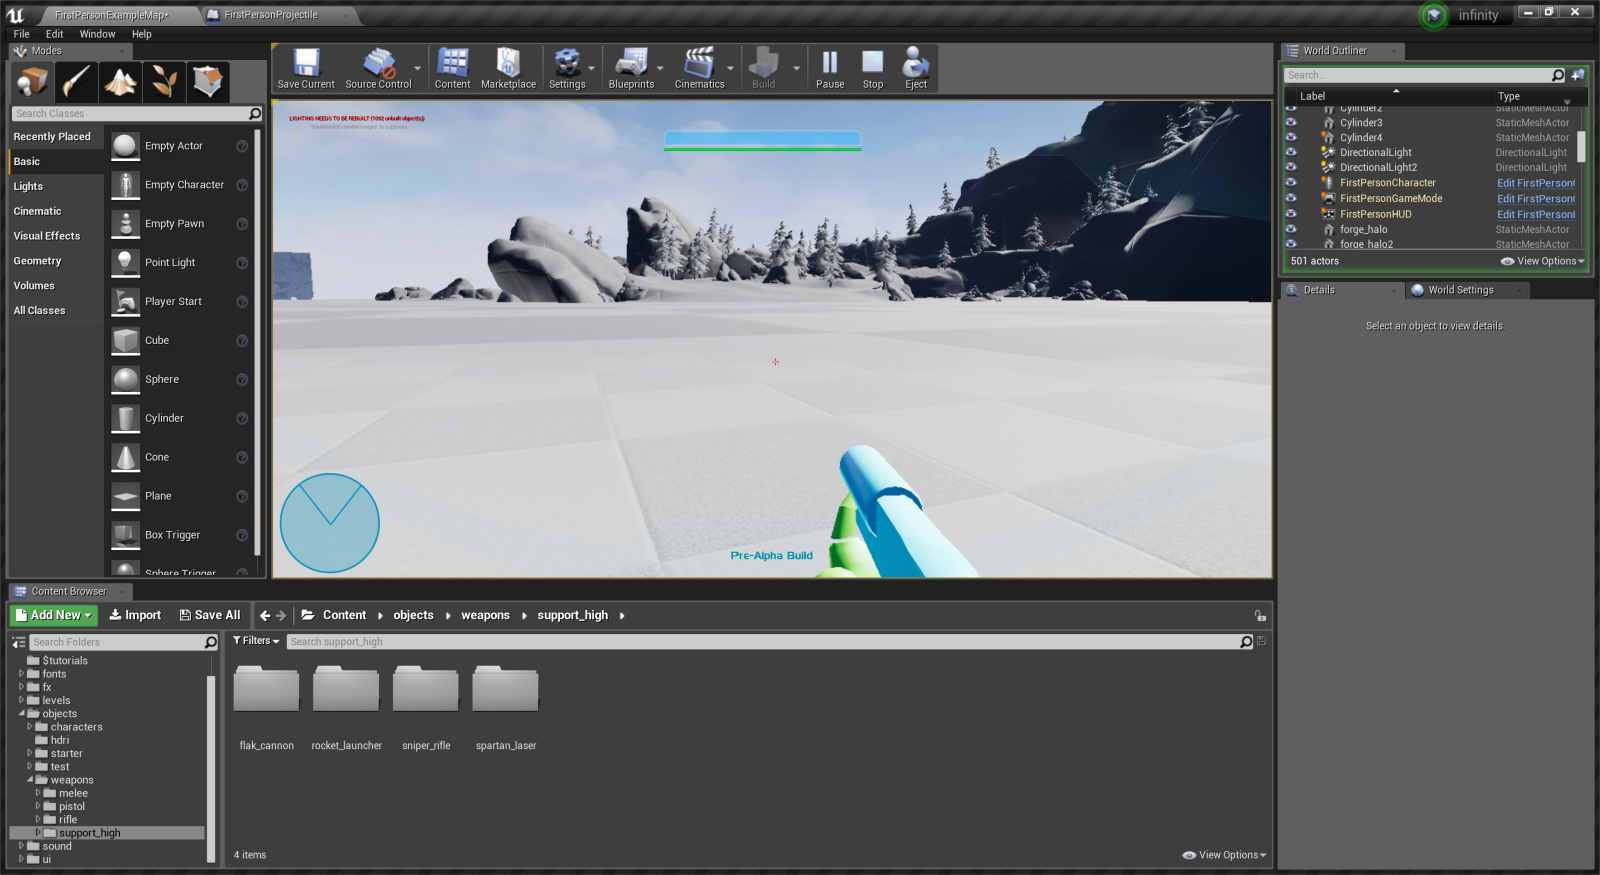Toggle visibility of DirectionalLight actor
The height and width of the screenshot is (875, 1600).
pos(1291,153)
